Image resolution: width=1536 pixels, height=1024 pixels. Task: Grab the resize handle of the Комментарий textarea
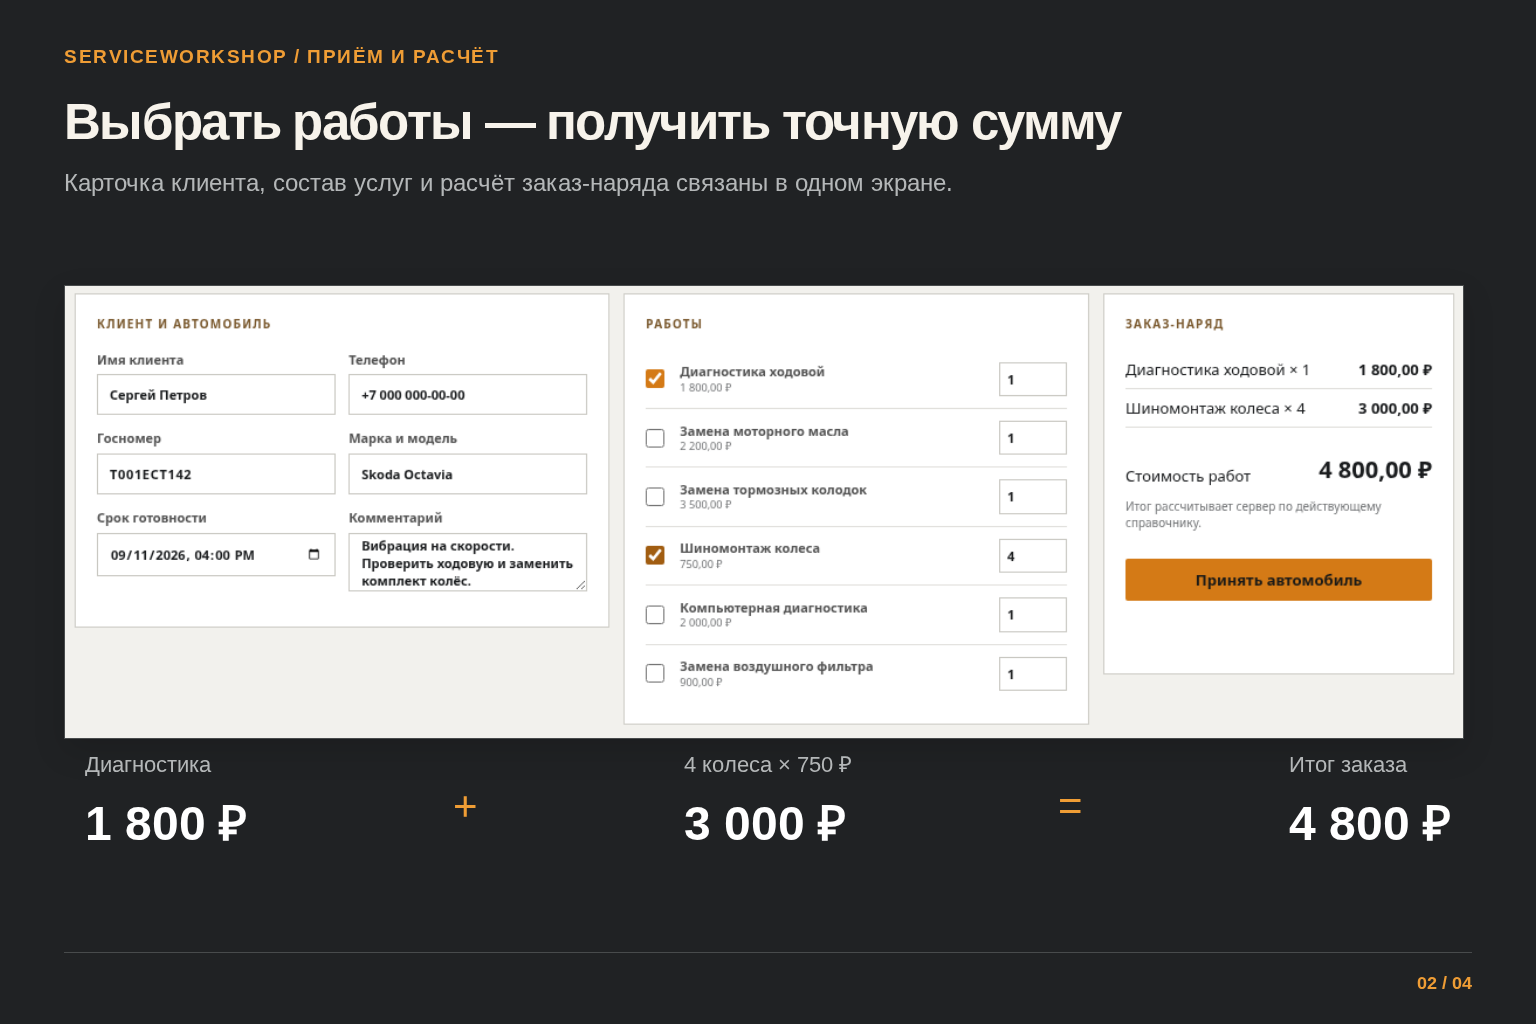(581, 585)
